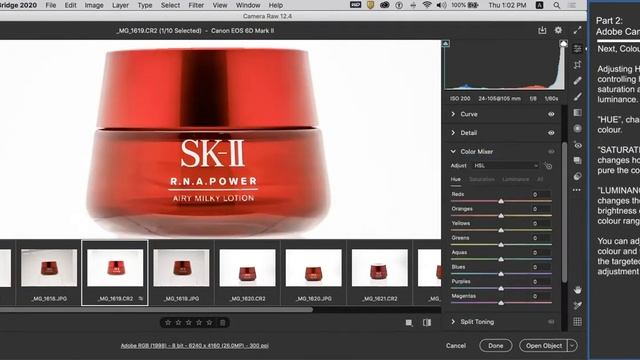Click the fifth rating star

pos(209,323)
